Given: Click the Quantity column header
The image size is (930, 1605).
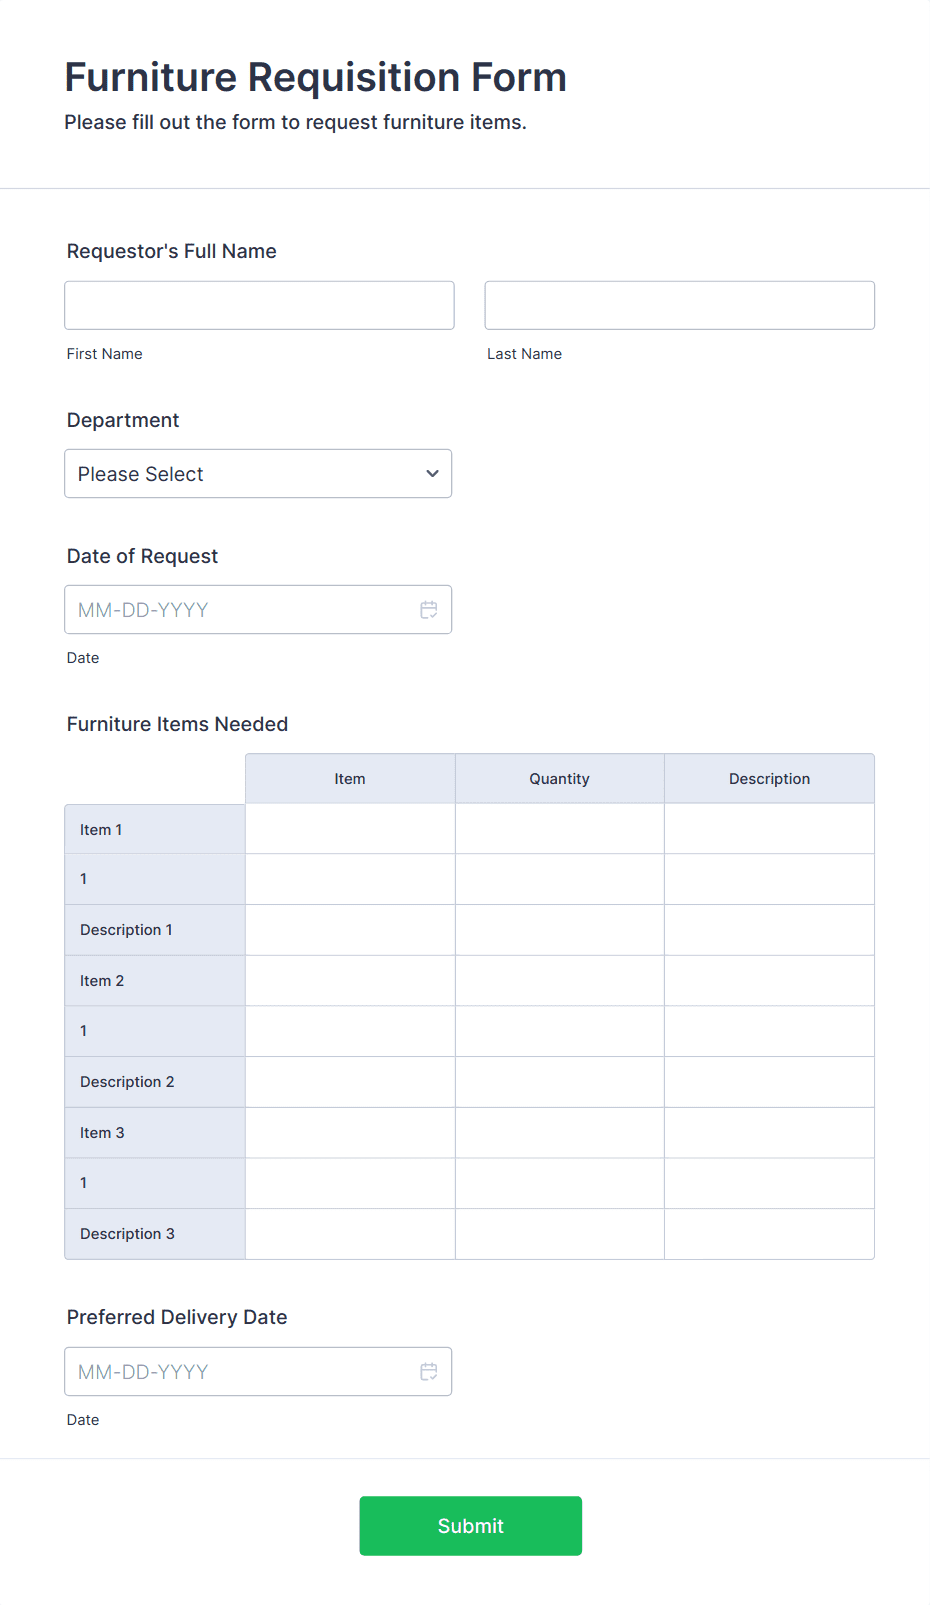Looking at the screenshot, I should click(559, 779).
